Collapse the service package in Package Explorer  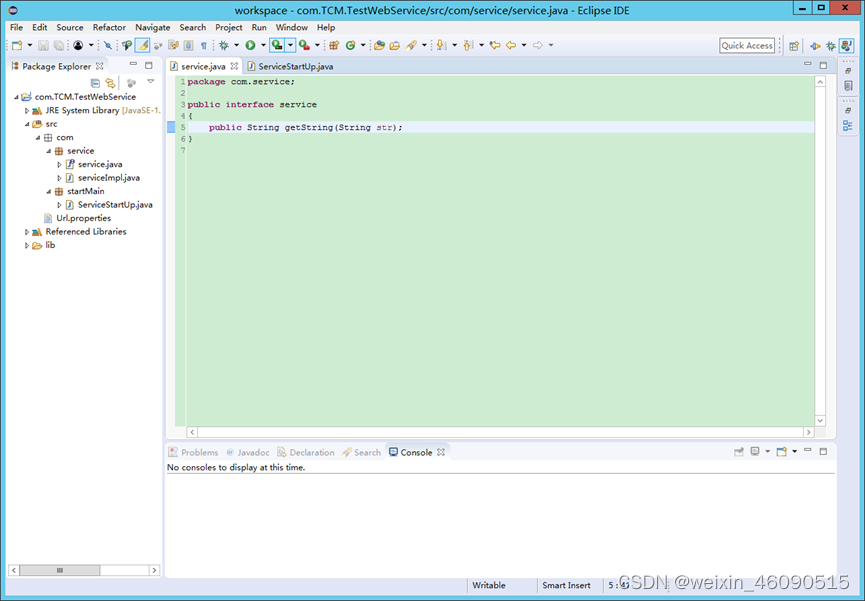coord(48,150)
